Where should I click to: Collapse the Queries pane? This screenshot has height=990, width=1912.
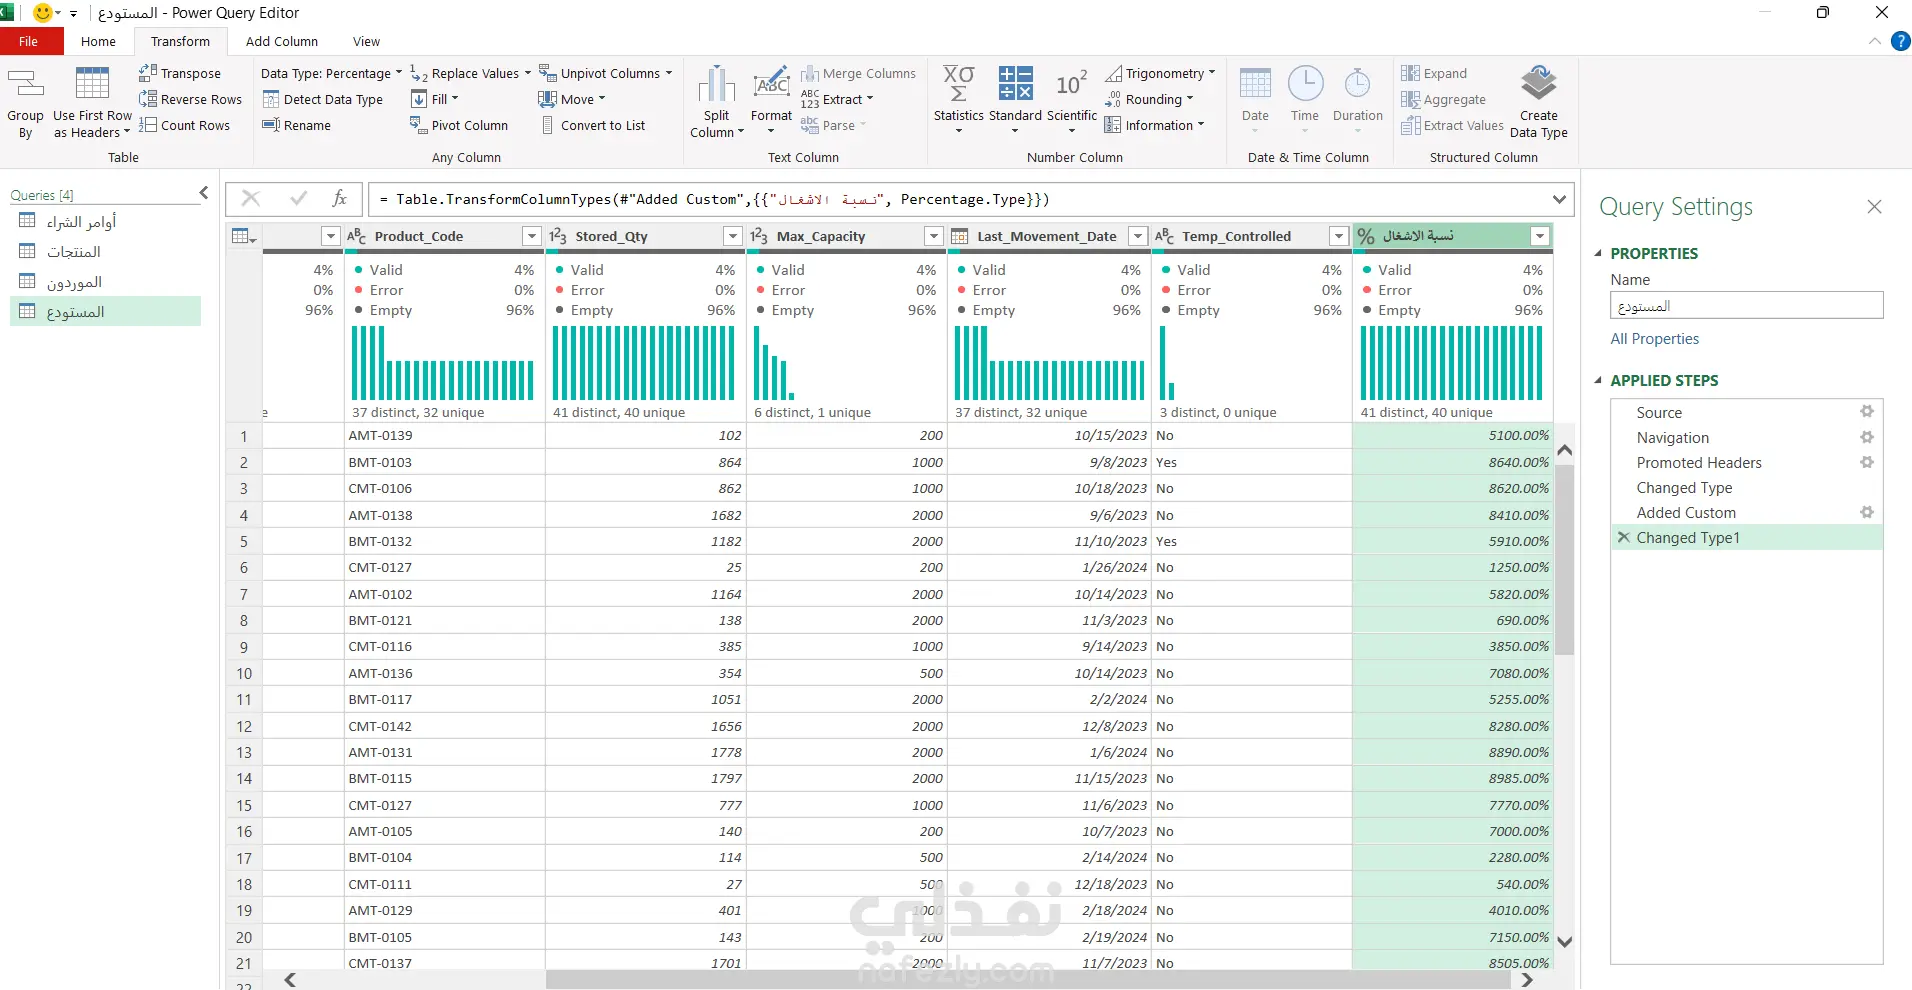tap(204, 192)
